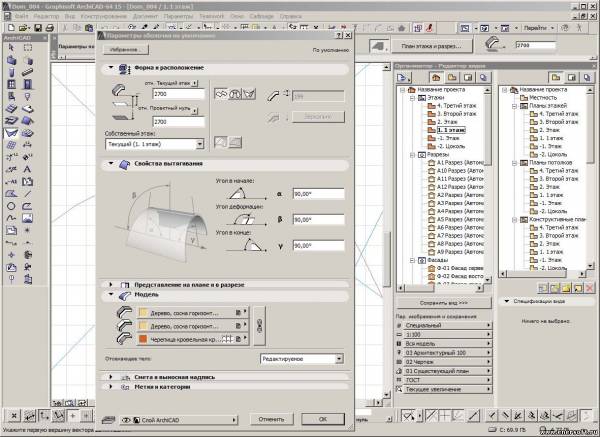Click the Save floppy disk toolbar icon
Screen dimensions: 600x437
pyautogui.click(x=38, y=28)
